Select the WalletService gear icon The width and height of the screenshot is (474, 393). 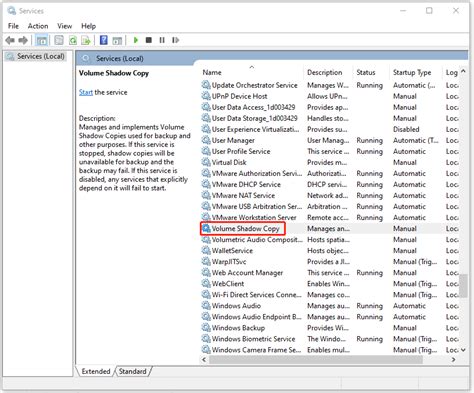(x=206, y=250)
